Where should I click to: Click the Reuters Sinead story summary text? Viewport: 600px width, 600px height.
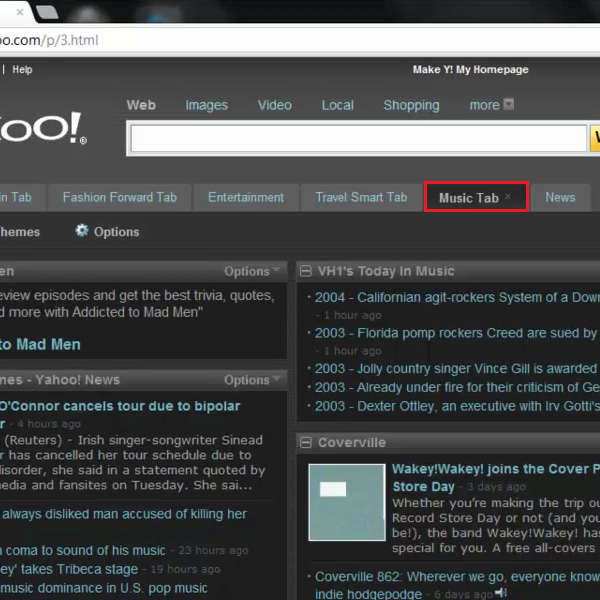point(132,463)
